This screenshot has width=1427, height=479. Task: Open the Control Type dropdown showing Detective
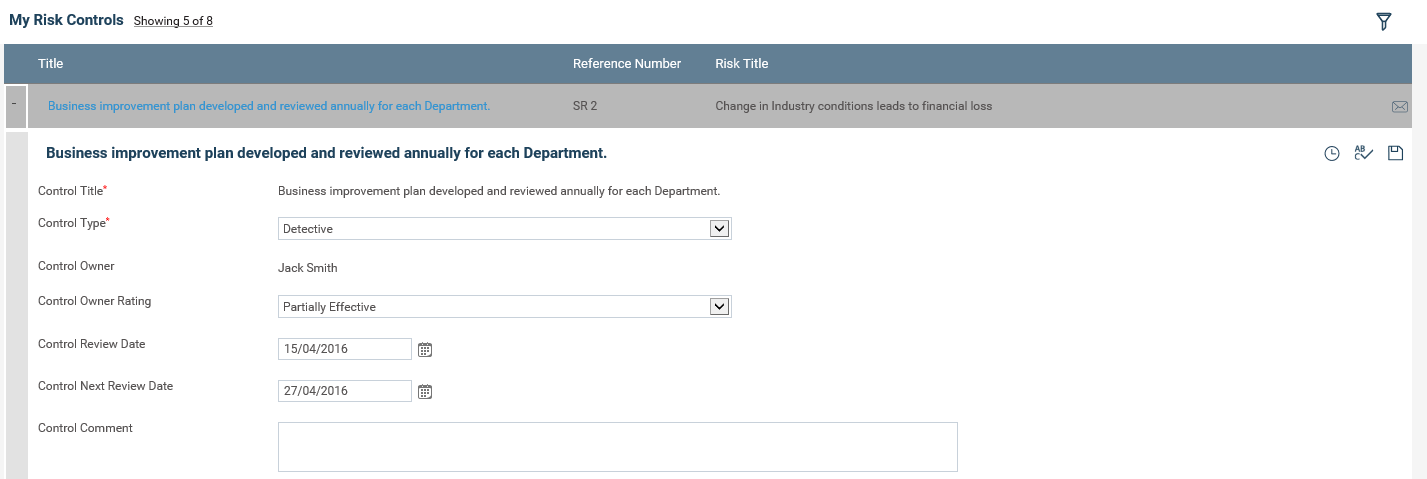(x=505, y=229)
